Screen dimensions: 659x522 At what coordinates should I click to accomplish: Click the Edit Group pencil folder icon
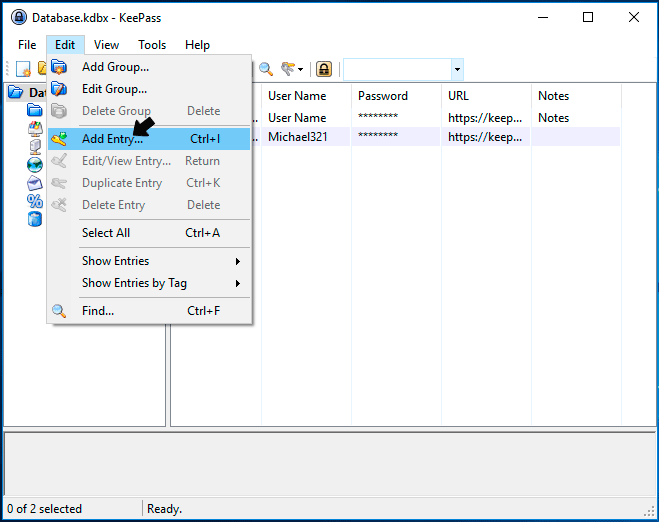click(x=59, y=89)
